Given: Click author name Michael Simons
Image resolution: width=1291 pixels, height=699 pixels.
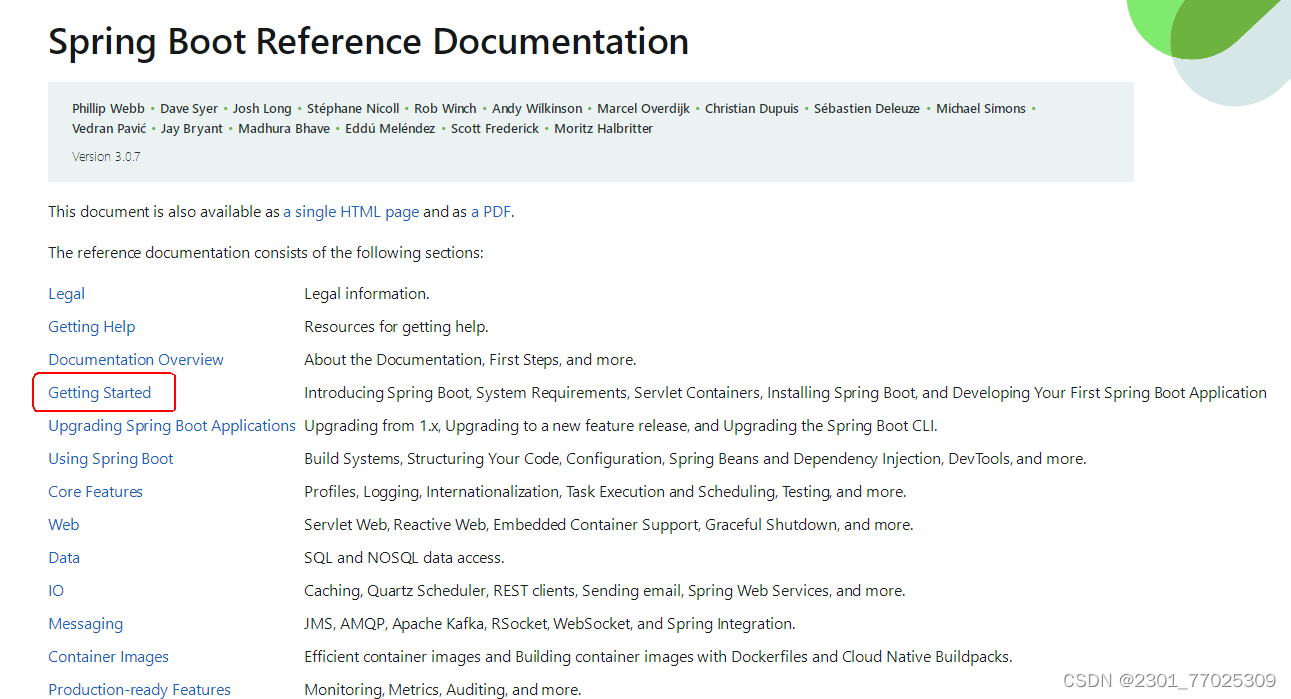Looking at the screenshot, I should 981,109.
